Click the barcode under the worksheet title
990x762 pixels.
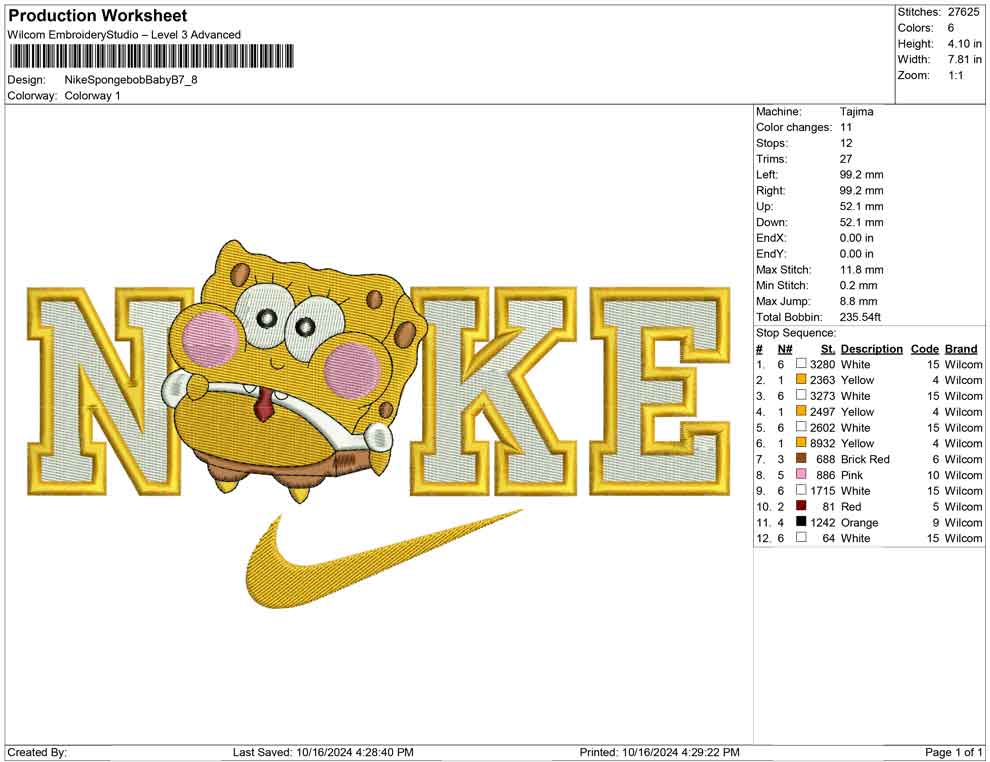tap(151, 56)
